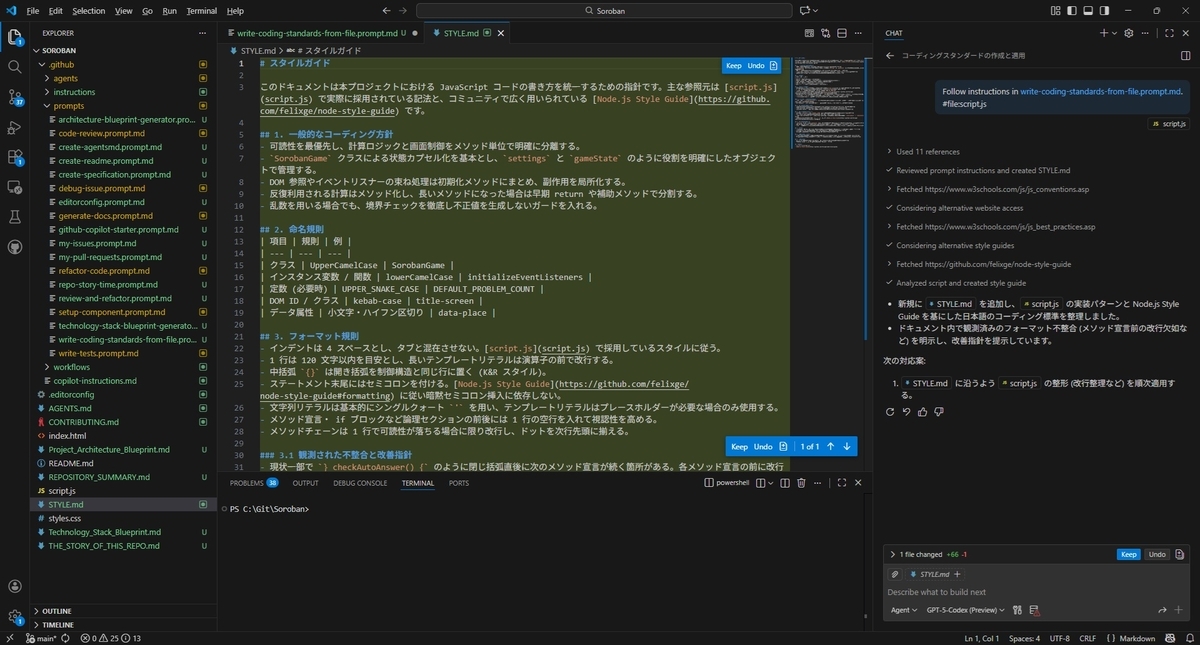Open the Run menu
The image size is (1200, 645).
coord(170,11)
